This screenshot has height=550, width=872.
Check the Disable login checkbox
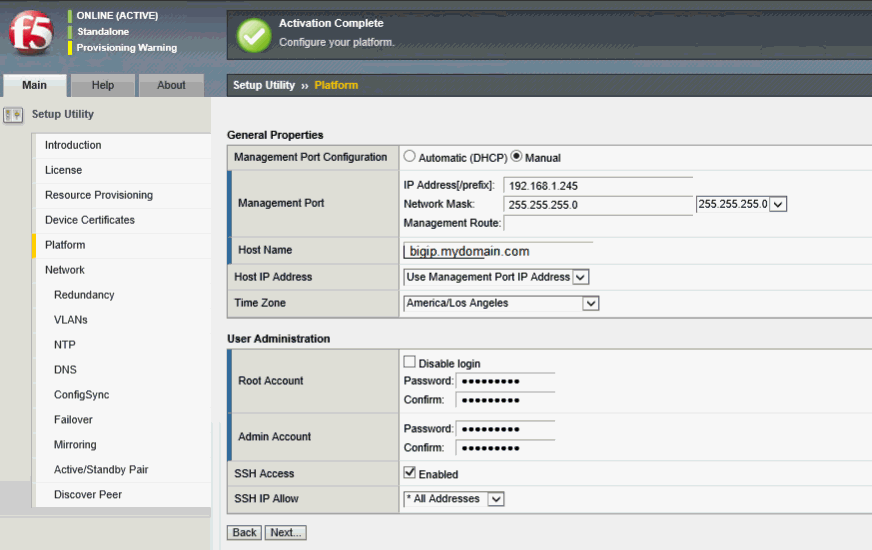pyautogui.click(x=410, y=362)
